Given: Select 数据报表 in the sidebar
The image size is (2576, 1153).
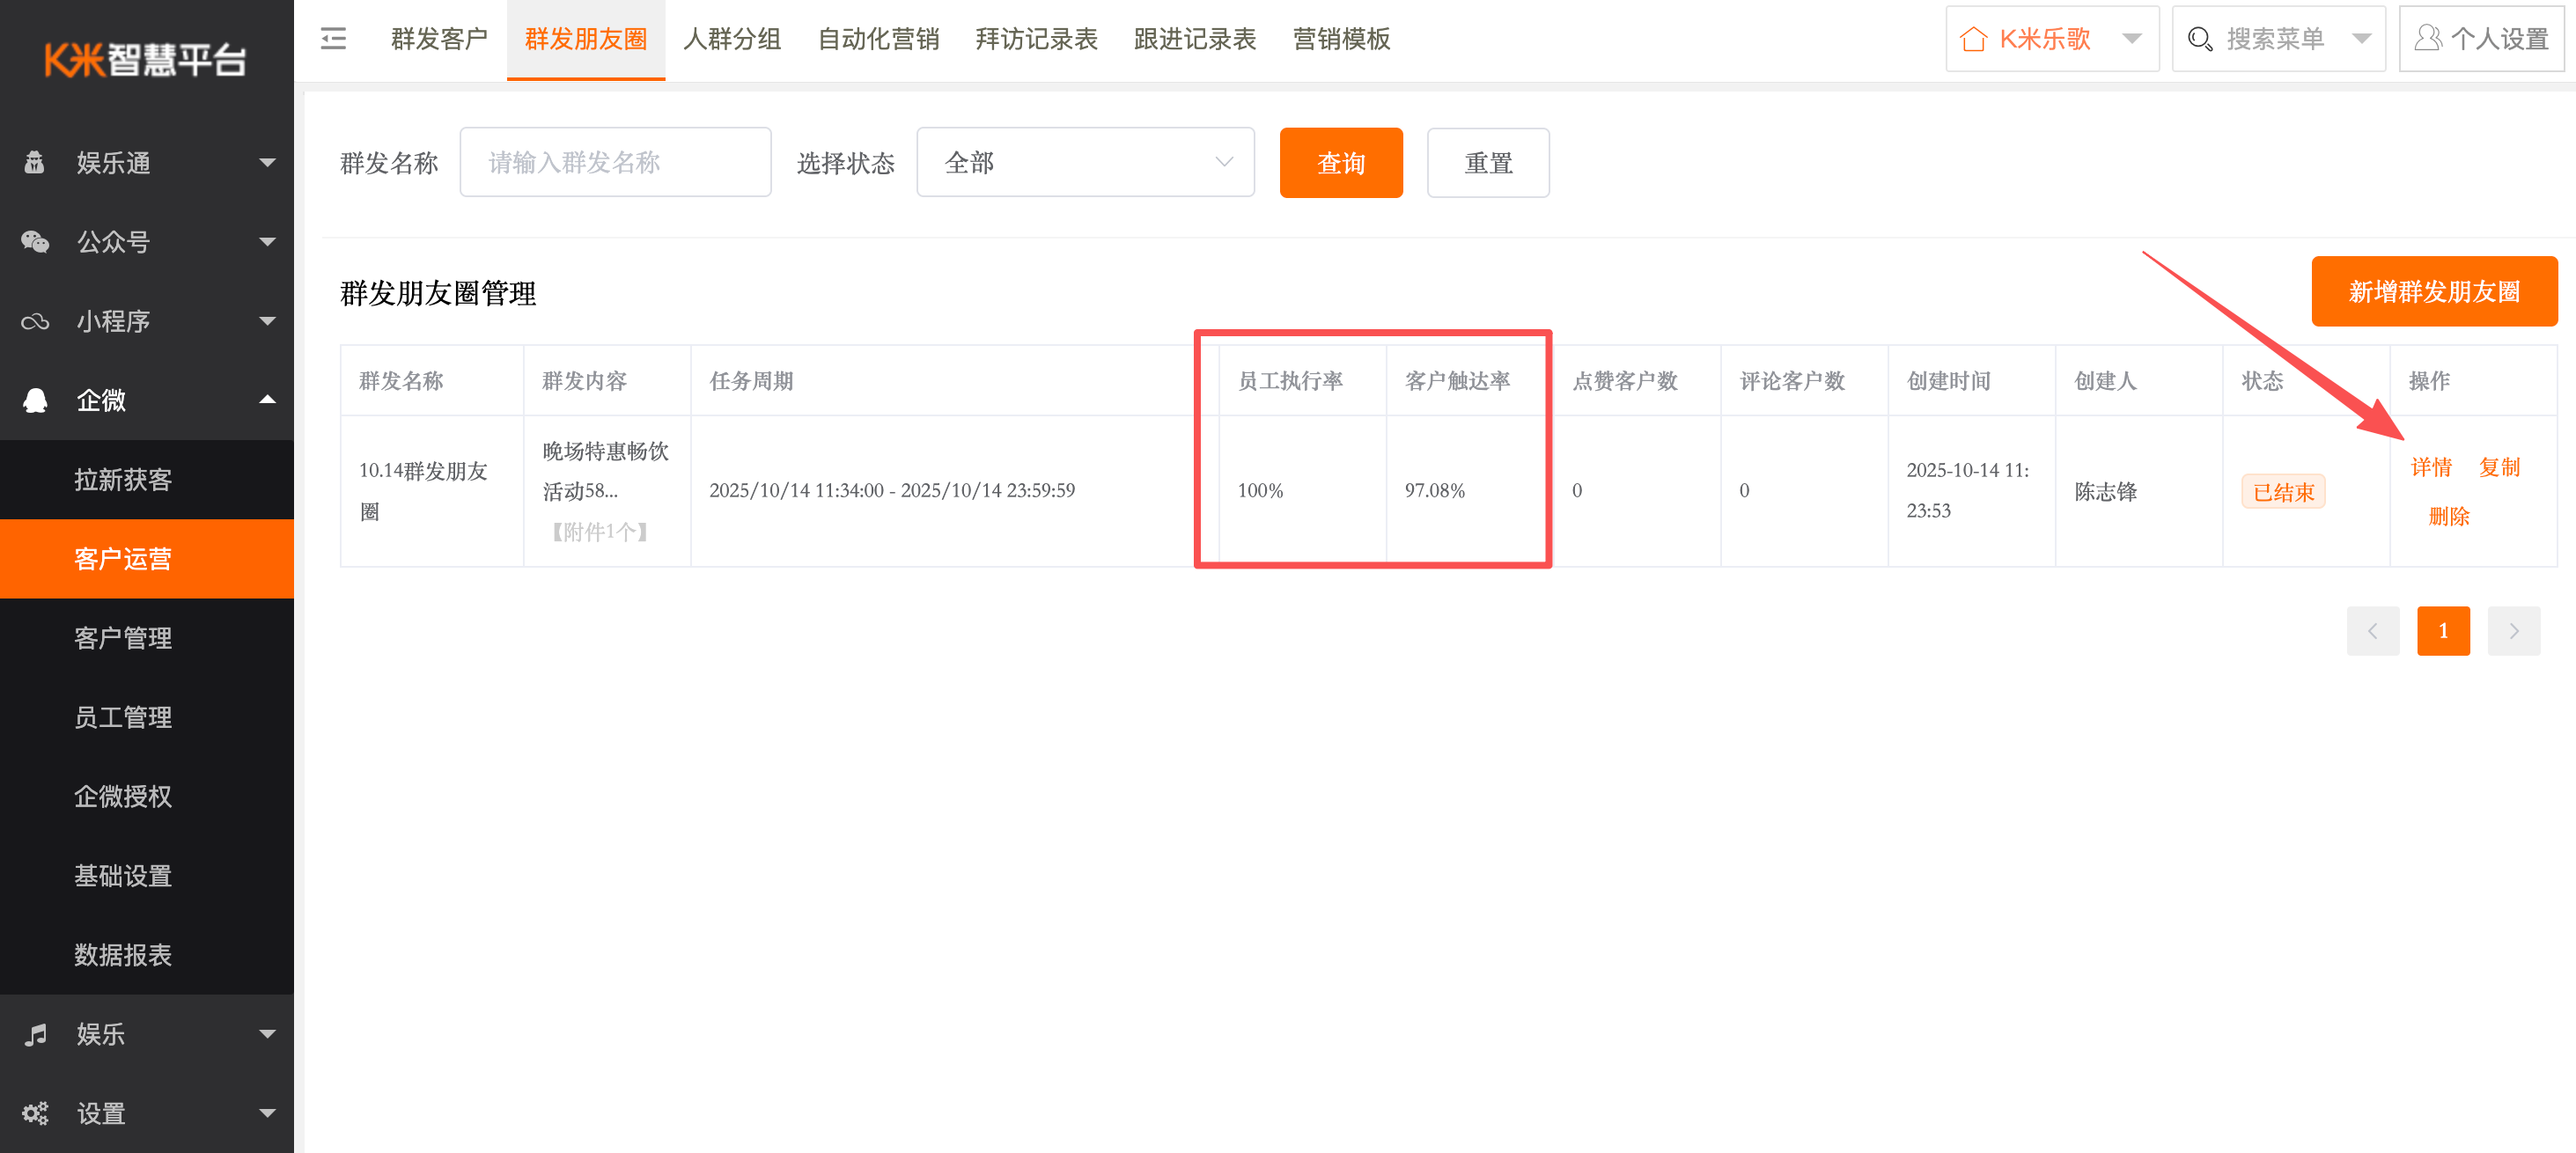Looking at the screenshot, I should 123,955.
